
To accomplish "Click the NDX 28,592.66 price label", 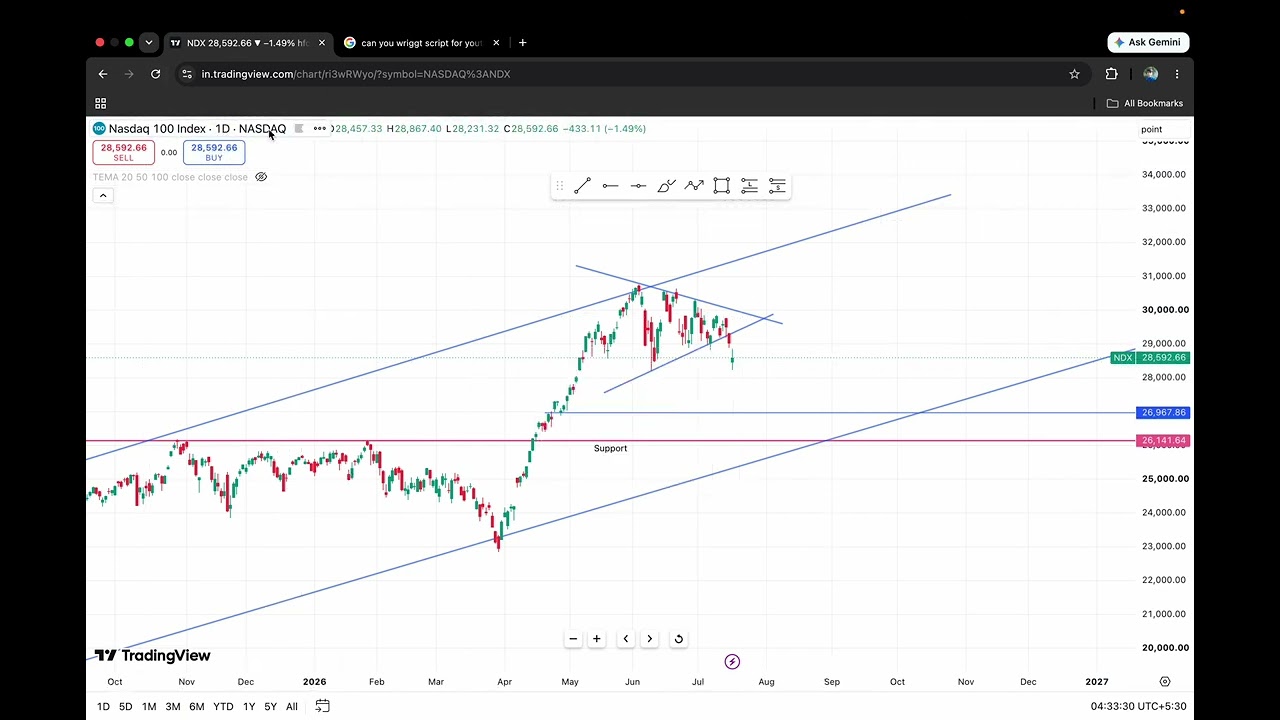I will click(1150, 358).
